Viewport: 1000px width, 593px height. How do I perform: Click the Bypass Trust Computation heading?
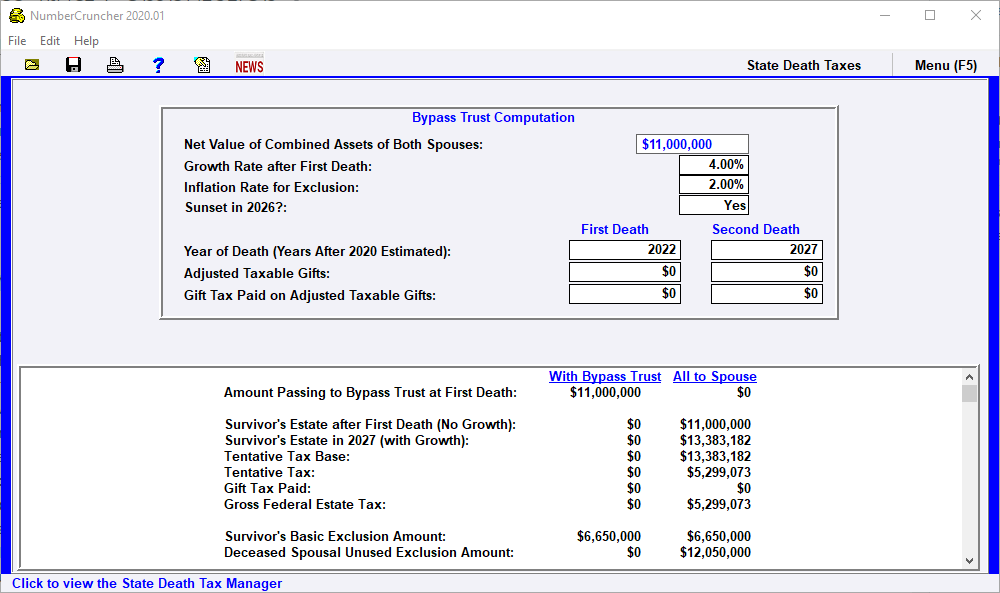[x=493, y=117]
